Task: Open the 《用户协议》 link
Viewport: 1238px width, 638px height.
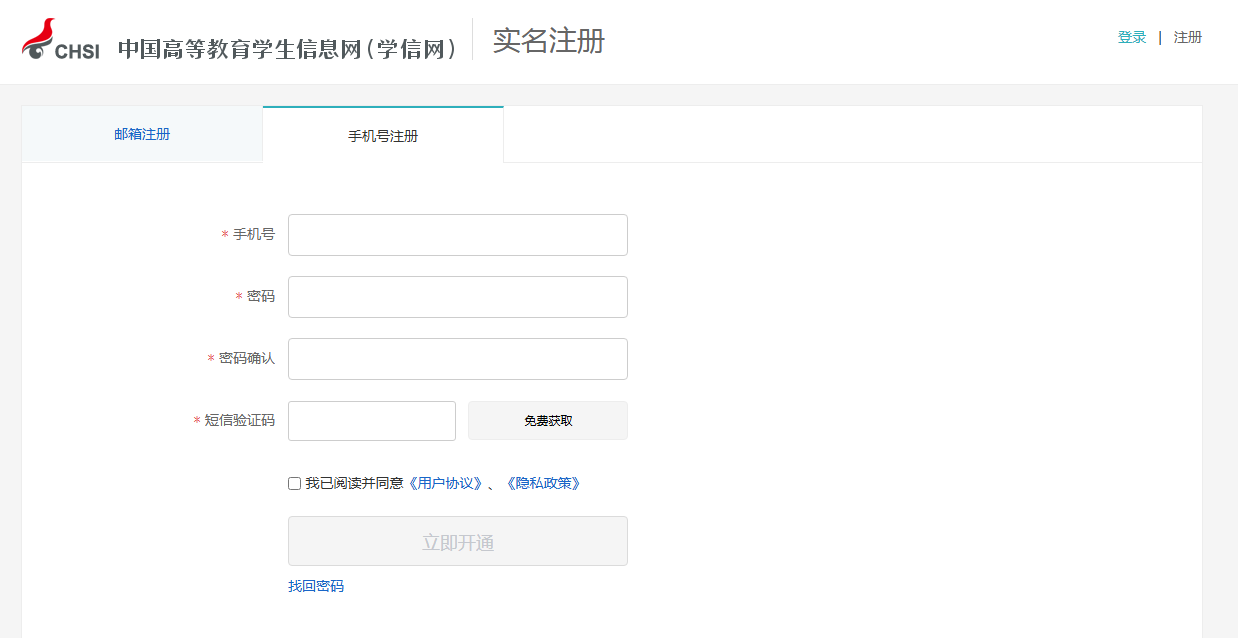Action: point(445,483)
